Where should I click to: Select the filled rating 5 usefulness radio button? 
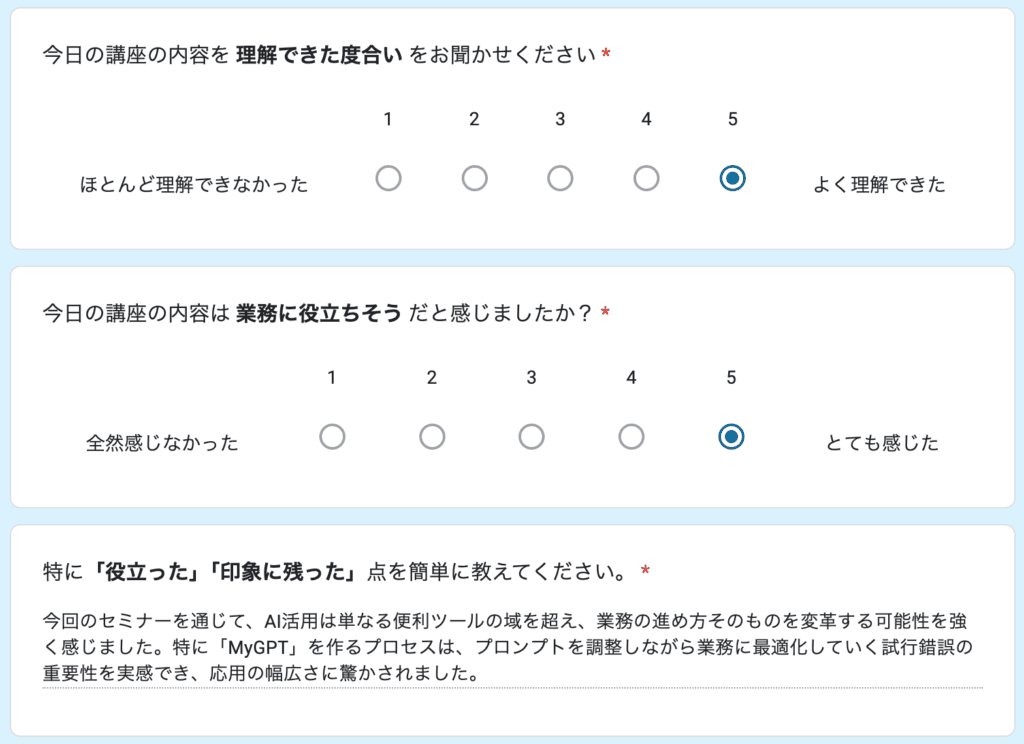click(x=731, y=437)
